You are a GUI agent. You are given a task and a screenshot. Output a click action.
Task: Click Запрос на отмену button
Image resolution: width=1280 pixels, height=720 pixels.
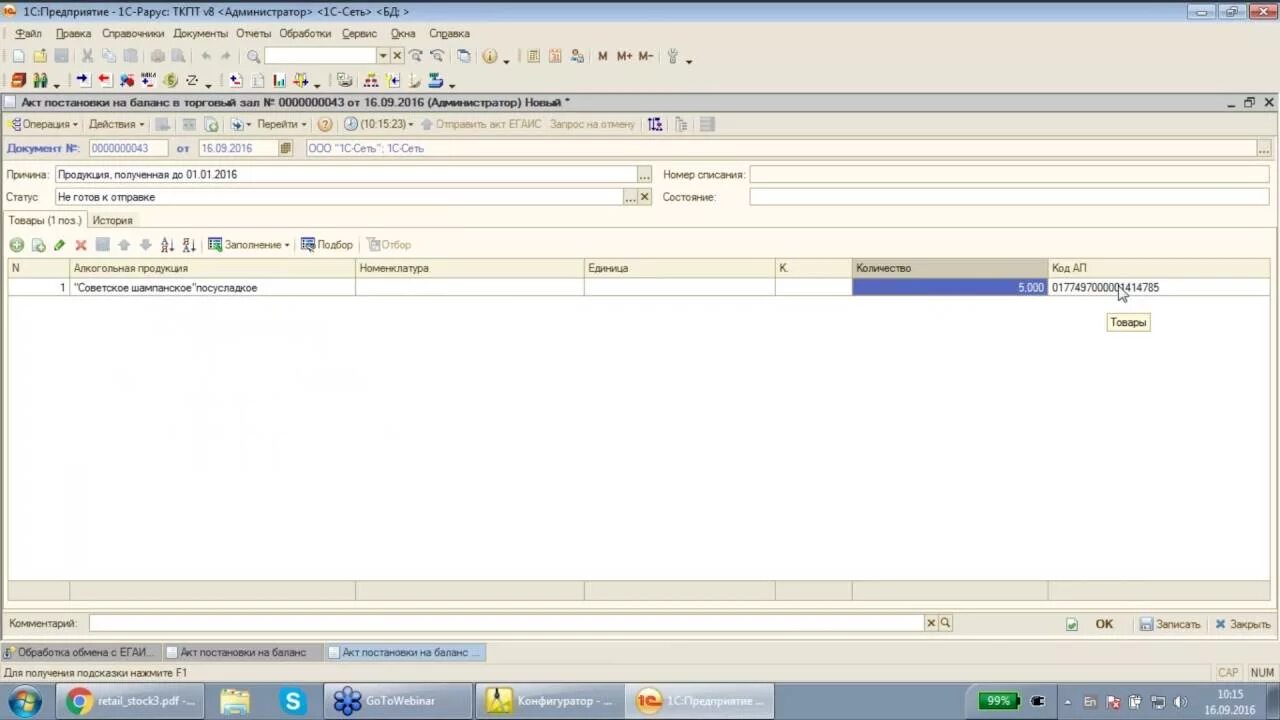point(592,124)
